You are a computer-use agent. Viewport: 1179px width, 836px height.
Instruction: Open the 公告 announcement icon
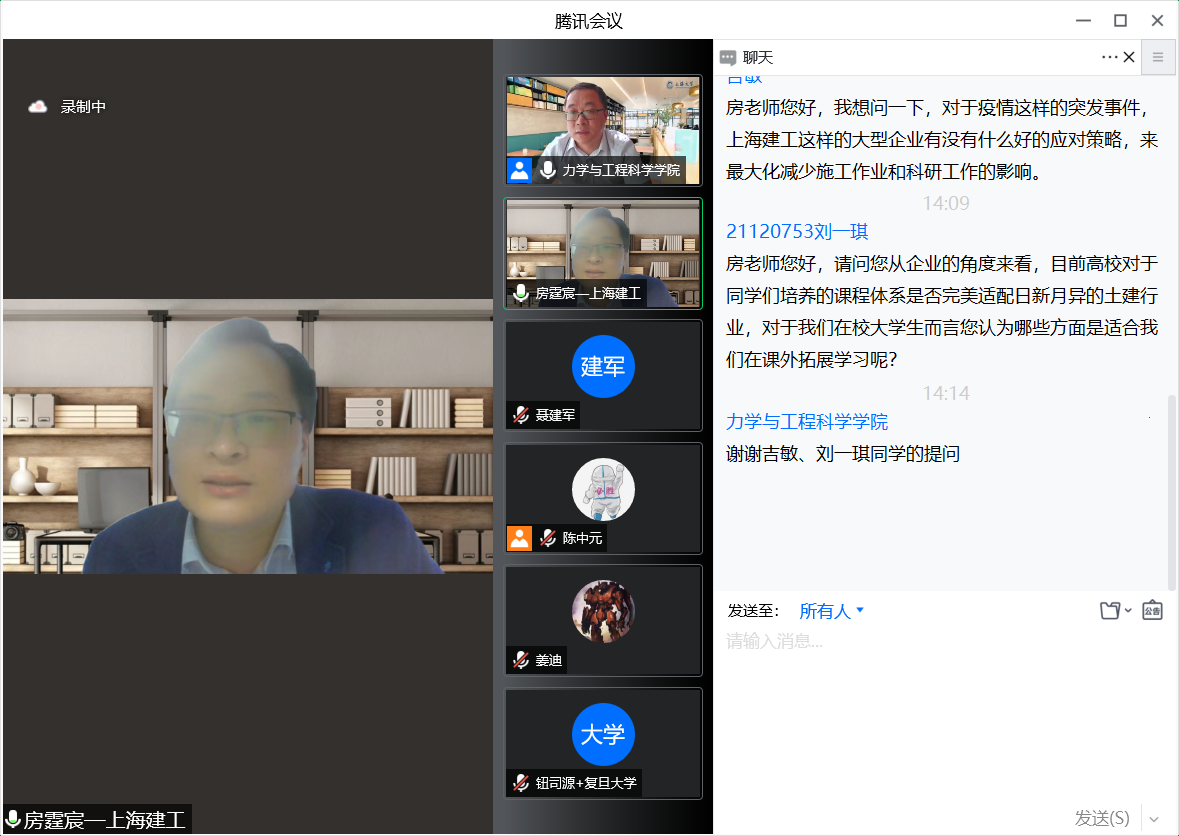coord(1152,610)
